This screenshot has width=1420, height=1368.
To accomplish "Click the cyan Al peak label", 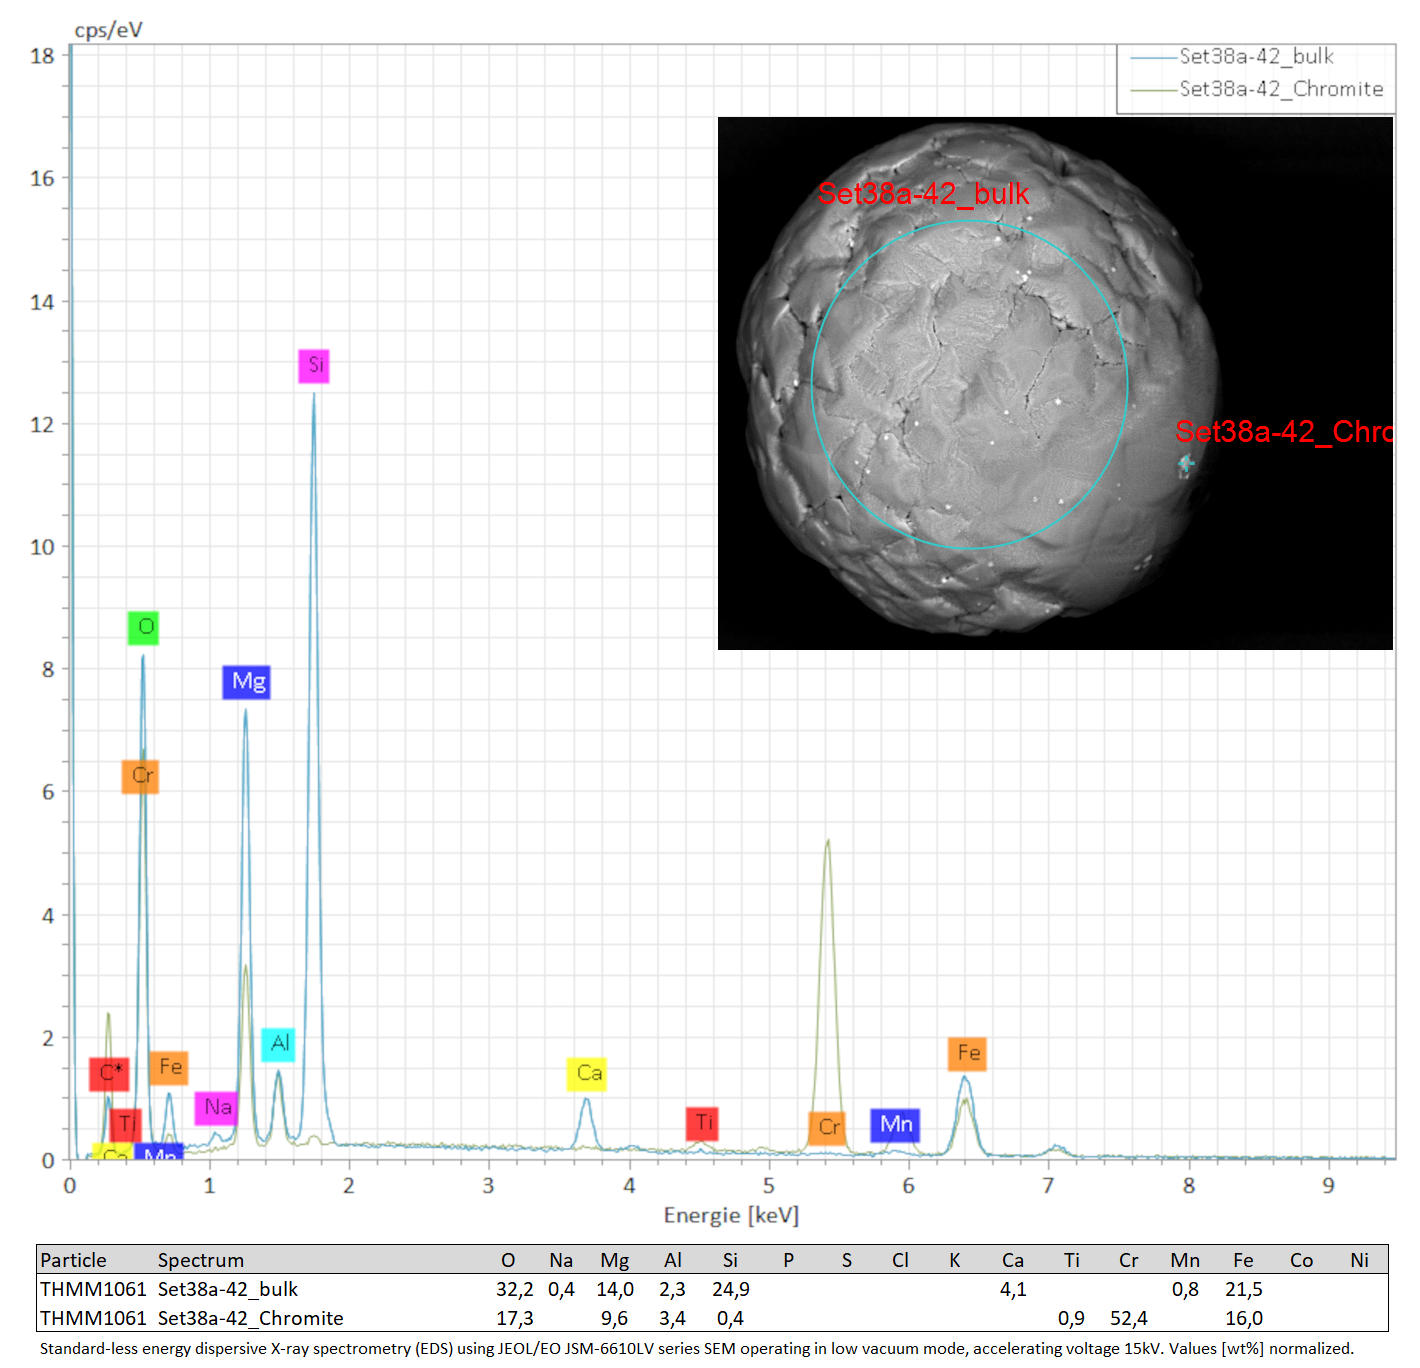I will click(x=278, y=1044).
